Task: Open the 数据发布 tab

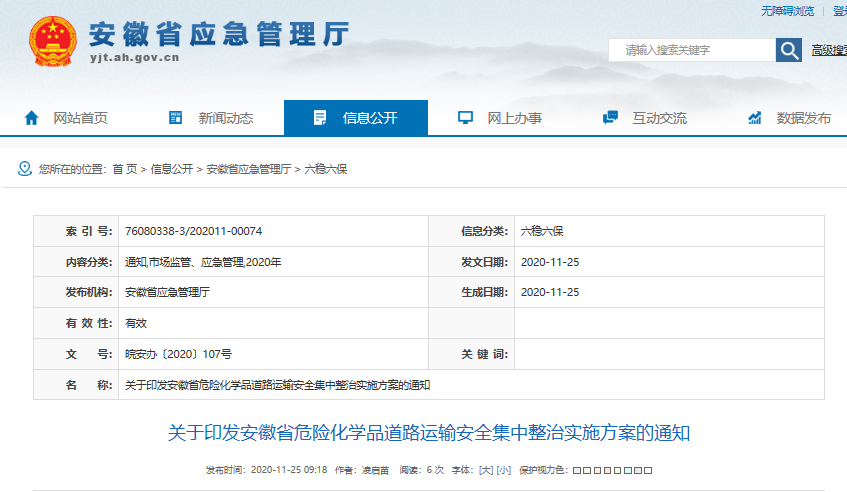Action: (804, 118)
